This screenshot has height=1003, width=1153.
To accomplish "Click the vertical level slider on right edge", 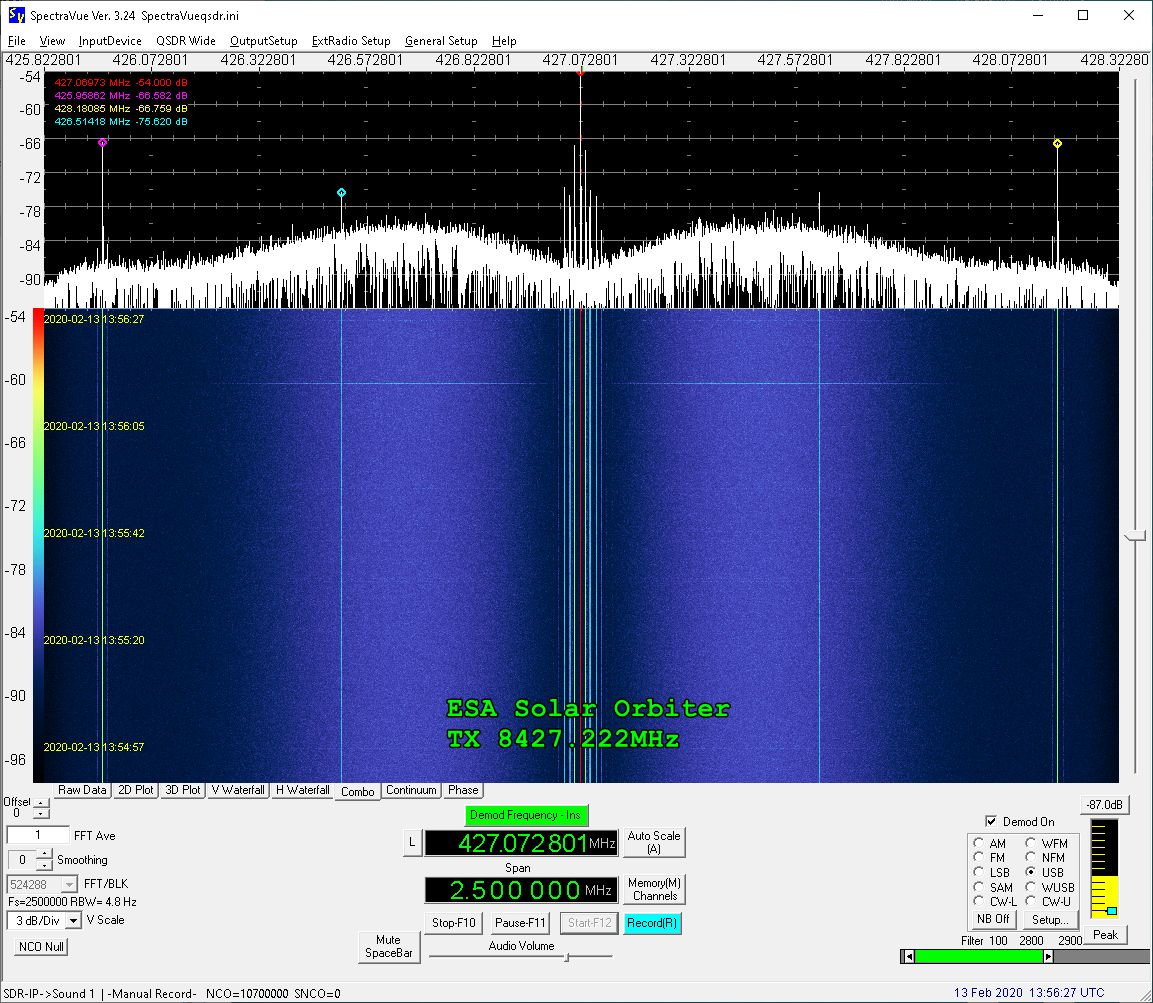I will [1135, 536].
